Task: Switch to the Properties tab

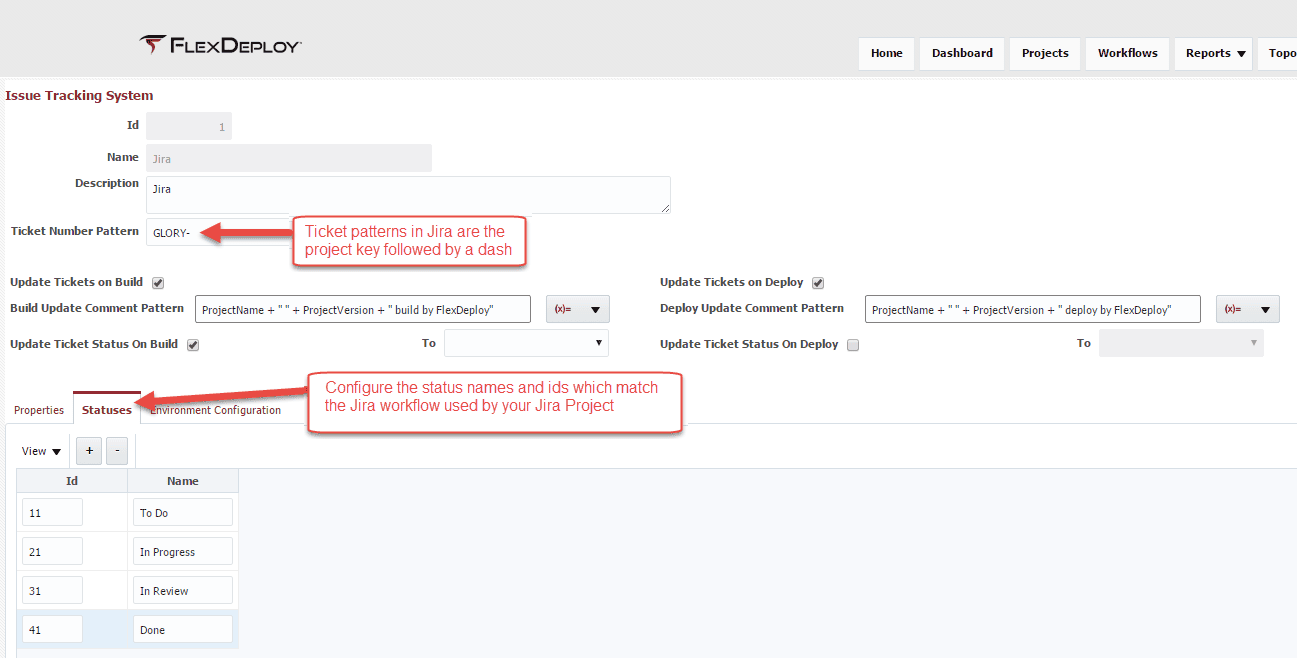Action: tap(39, 410)
